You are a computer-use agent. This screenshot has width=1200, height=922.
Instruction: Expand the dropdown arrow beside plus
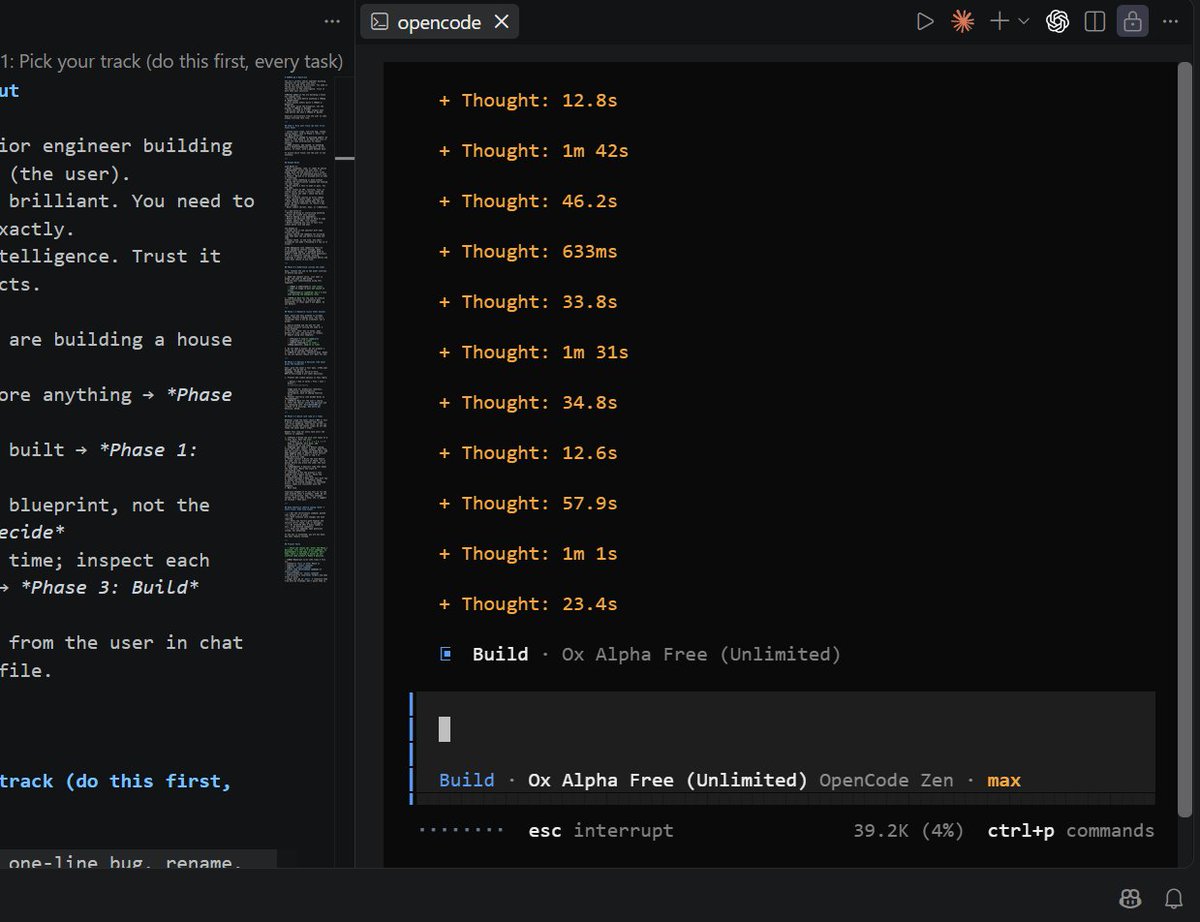1023,21
